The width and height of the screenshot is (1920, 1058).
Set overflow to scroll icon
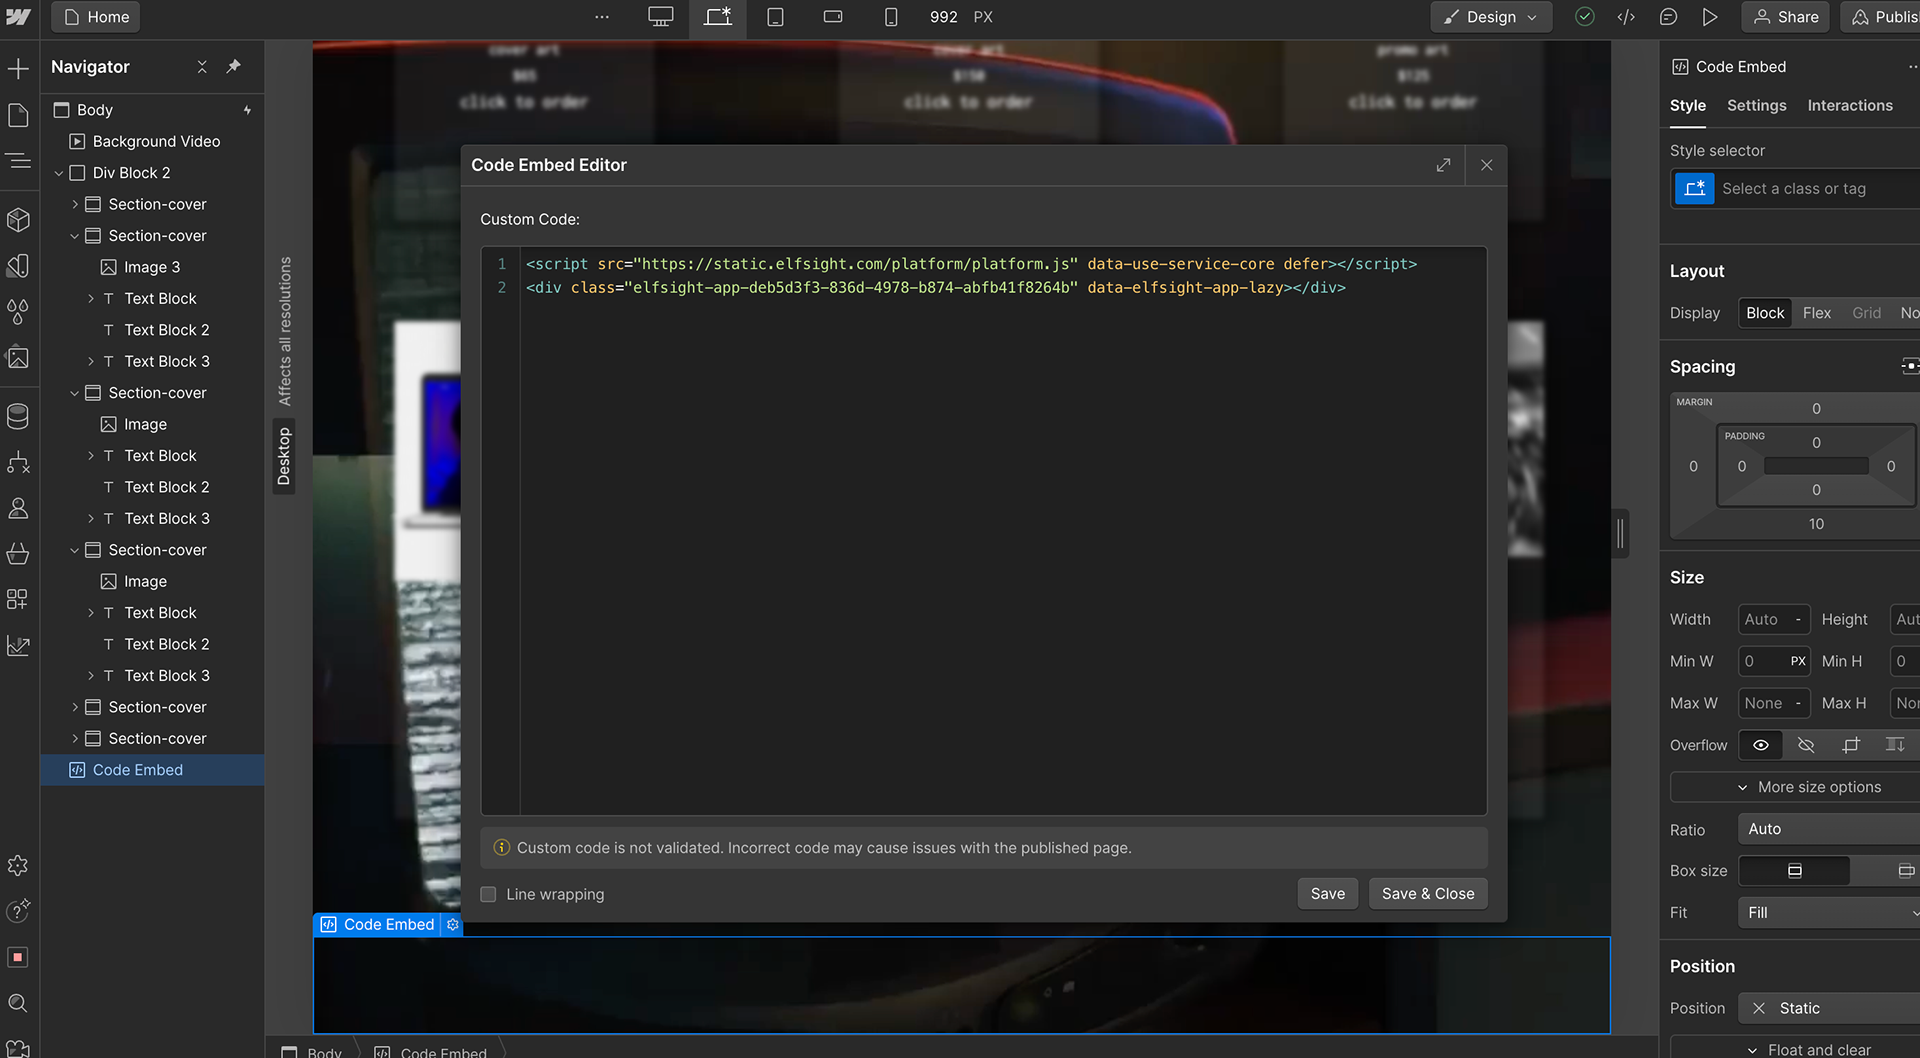pos(1851,745)
